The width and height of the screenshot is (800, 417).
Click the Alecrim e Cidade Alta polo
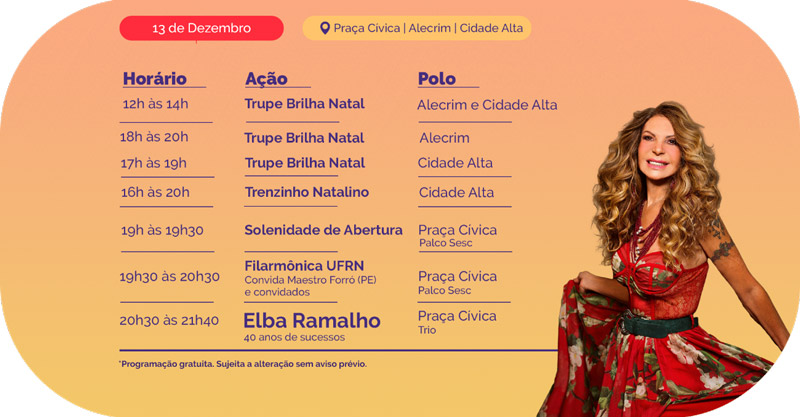pos(487,105)
